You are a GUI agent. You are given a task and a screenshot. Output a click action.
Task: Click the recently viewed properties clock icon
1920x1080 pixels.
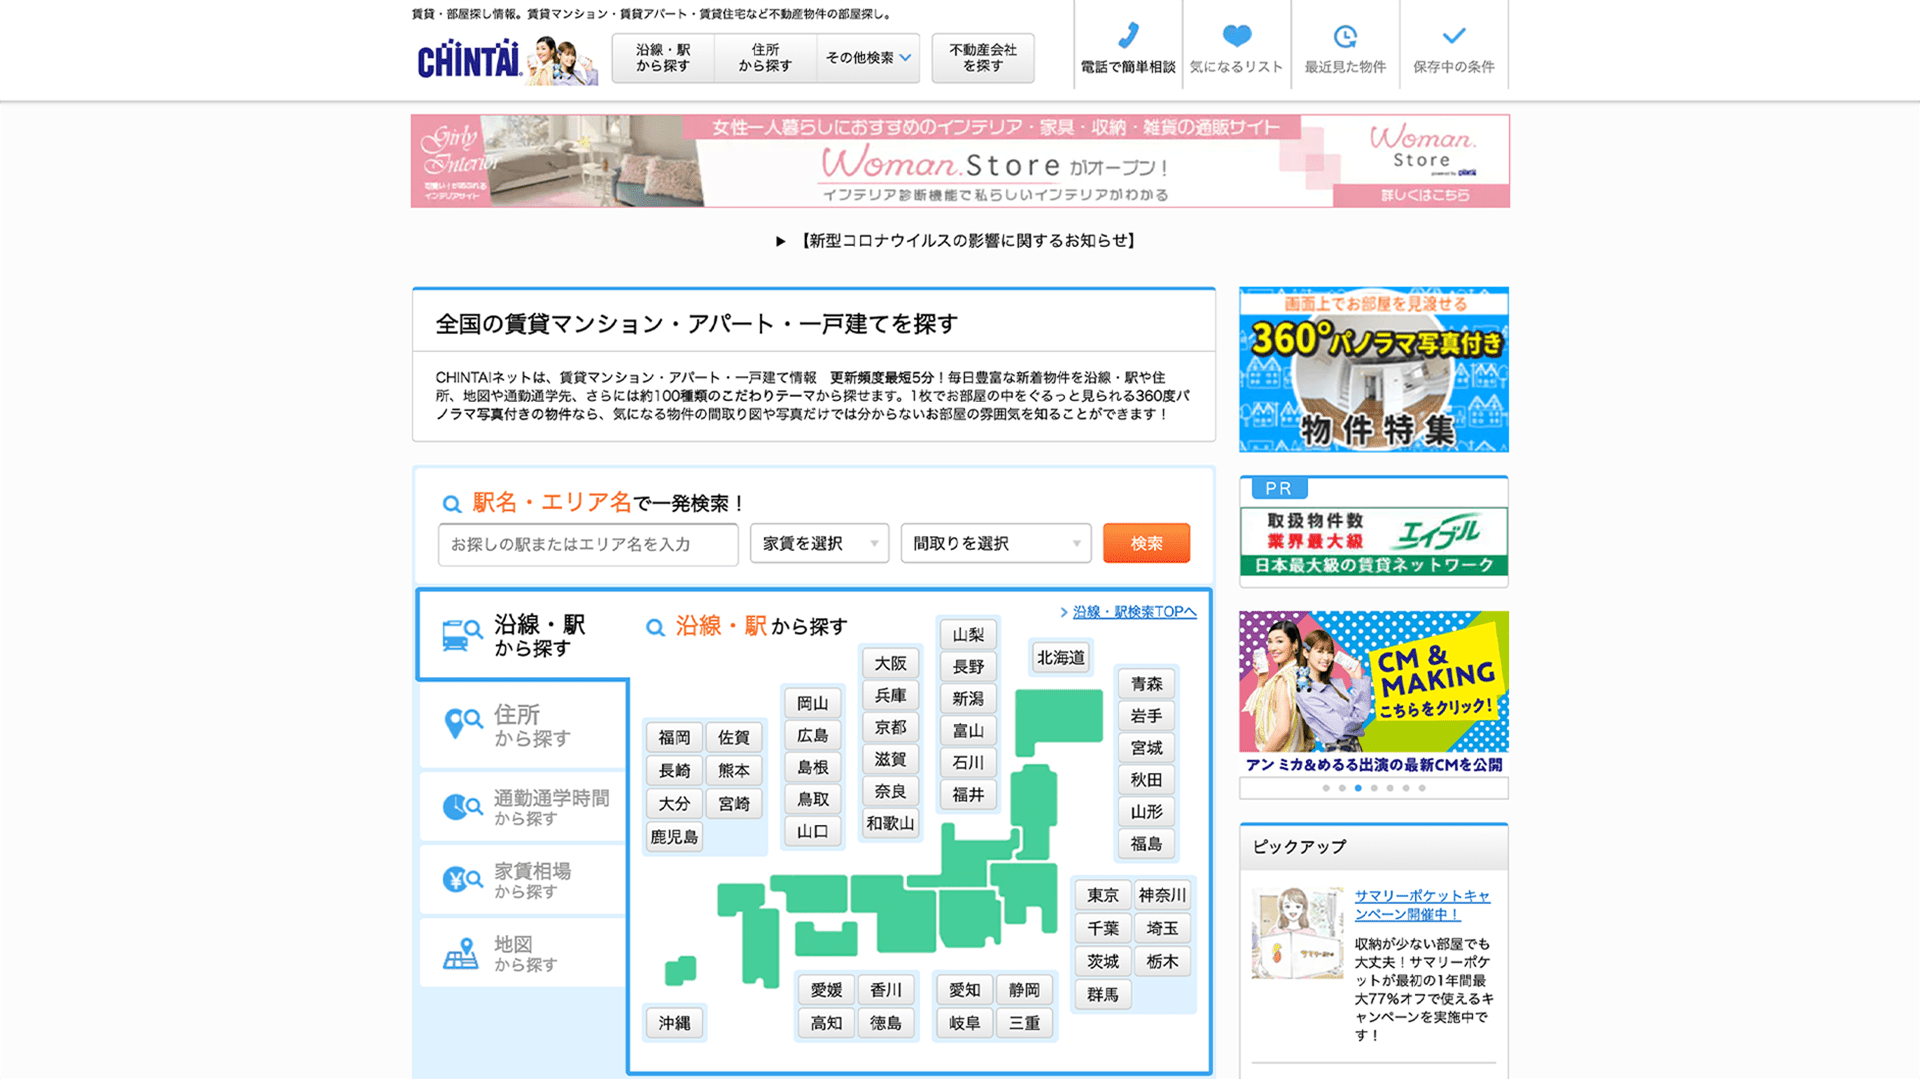coord(1345,37)
